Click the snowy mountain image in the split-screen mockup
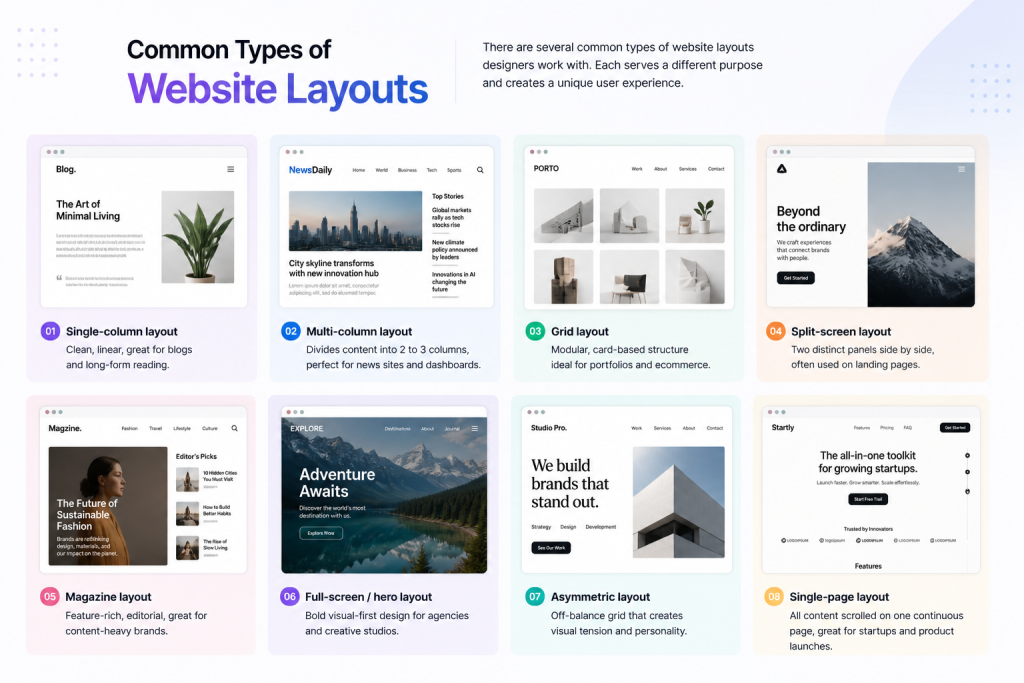The width and height of the screenshot is (1024, 683). [921, 234]
